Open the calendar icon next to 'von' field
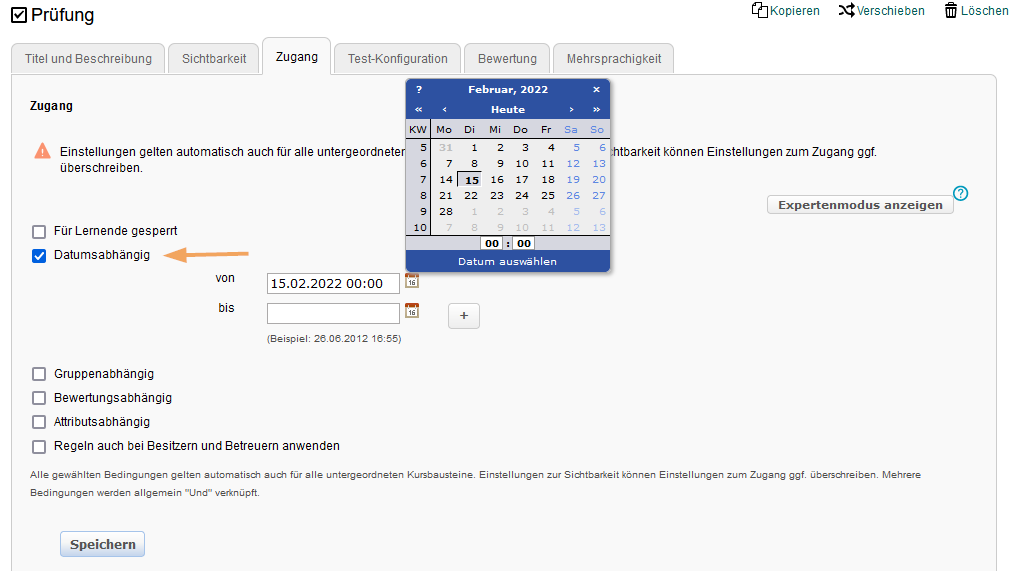1030x571 pixels. 412,281
